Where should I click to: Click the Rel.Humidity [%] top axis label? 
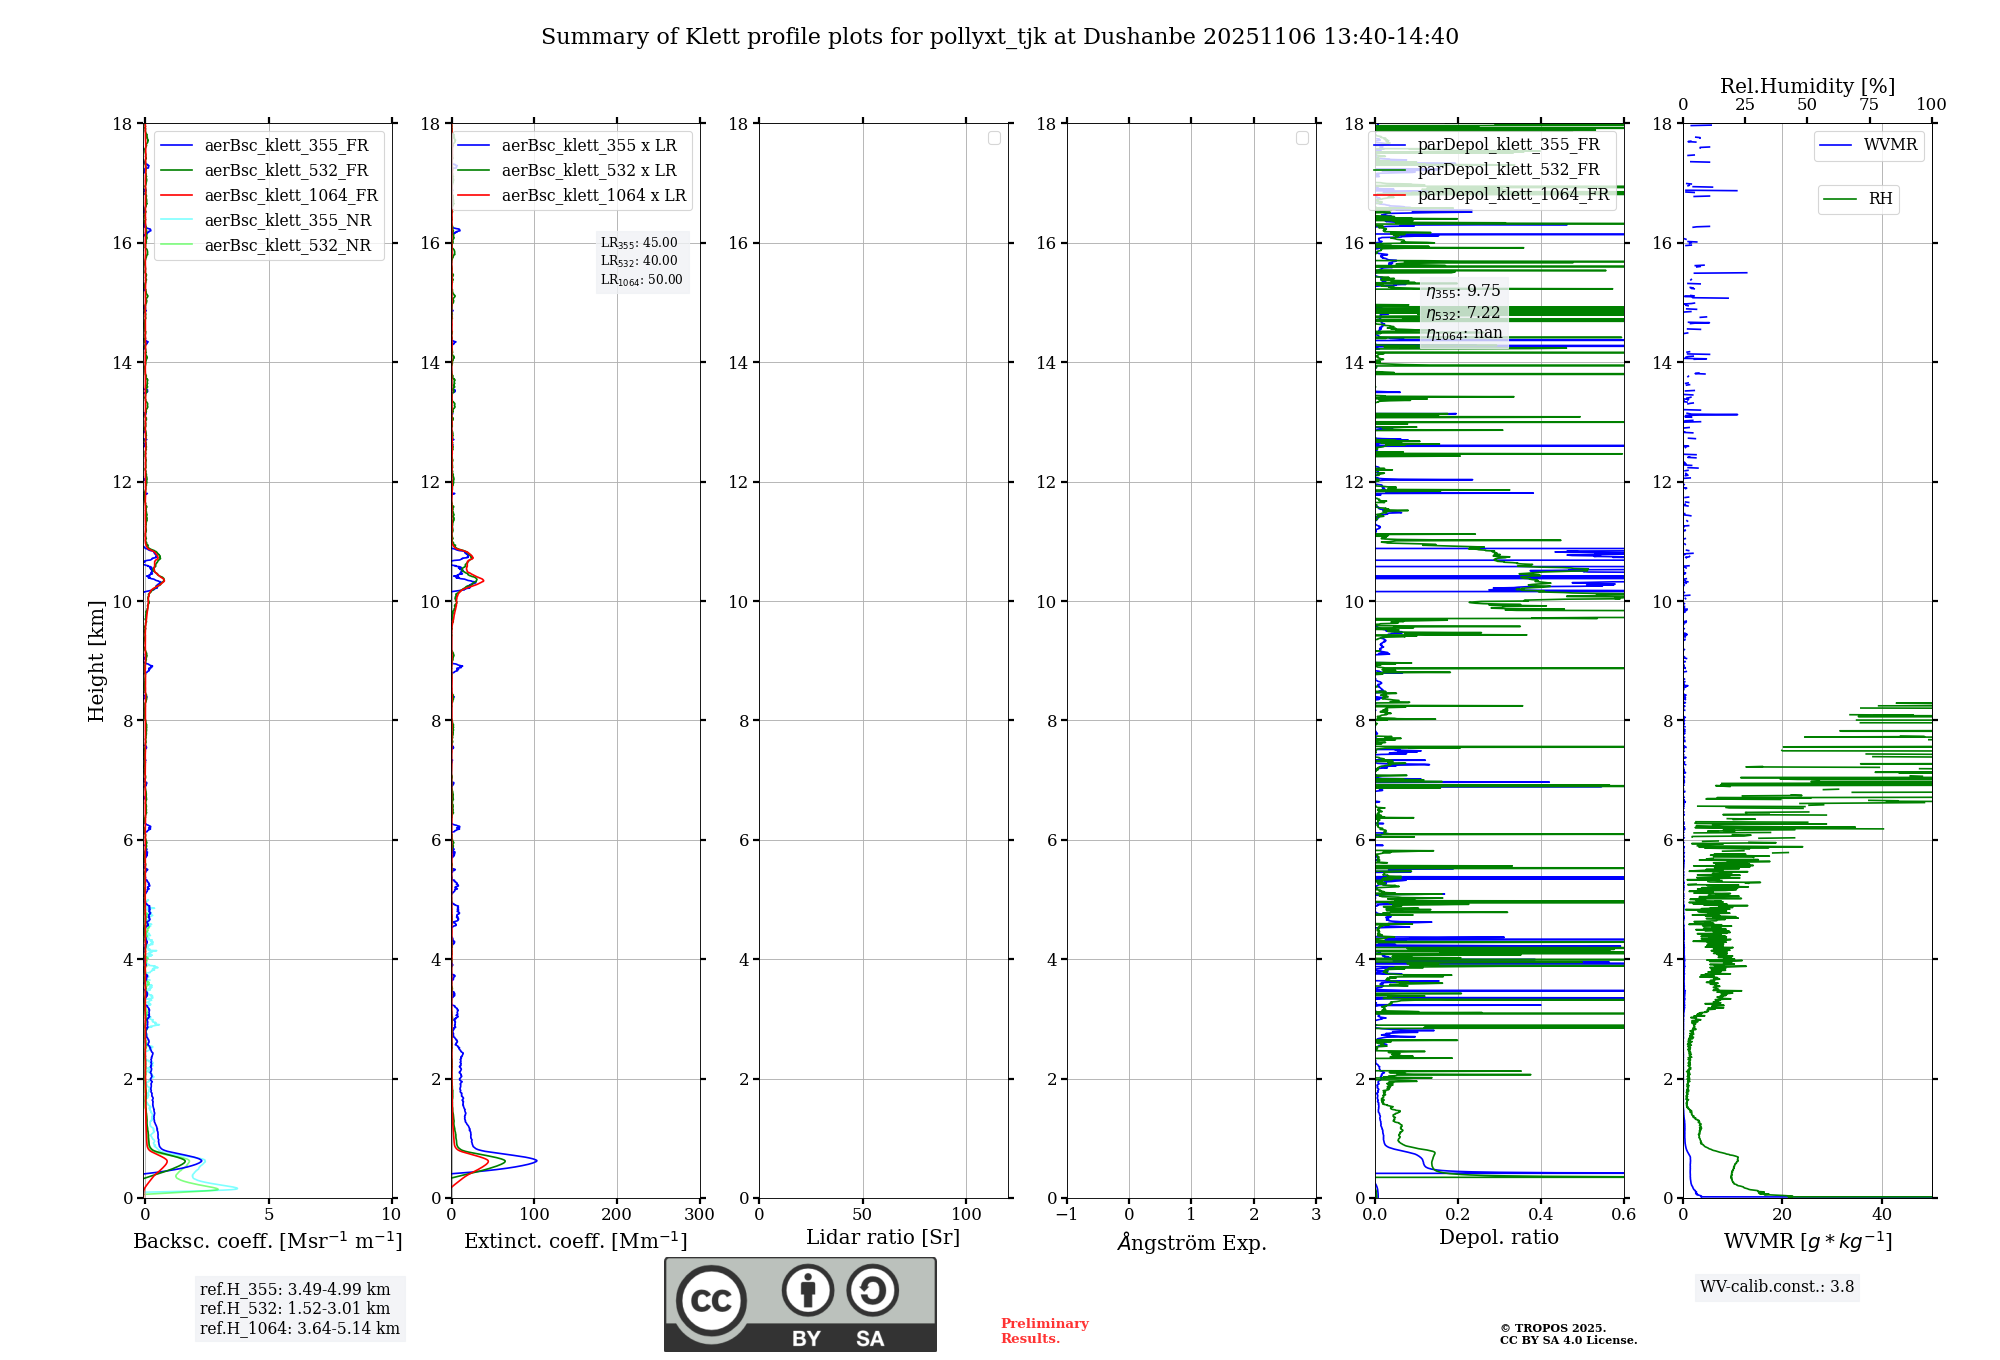pyautogui.click(x=1806, y=86)
